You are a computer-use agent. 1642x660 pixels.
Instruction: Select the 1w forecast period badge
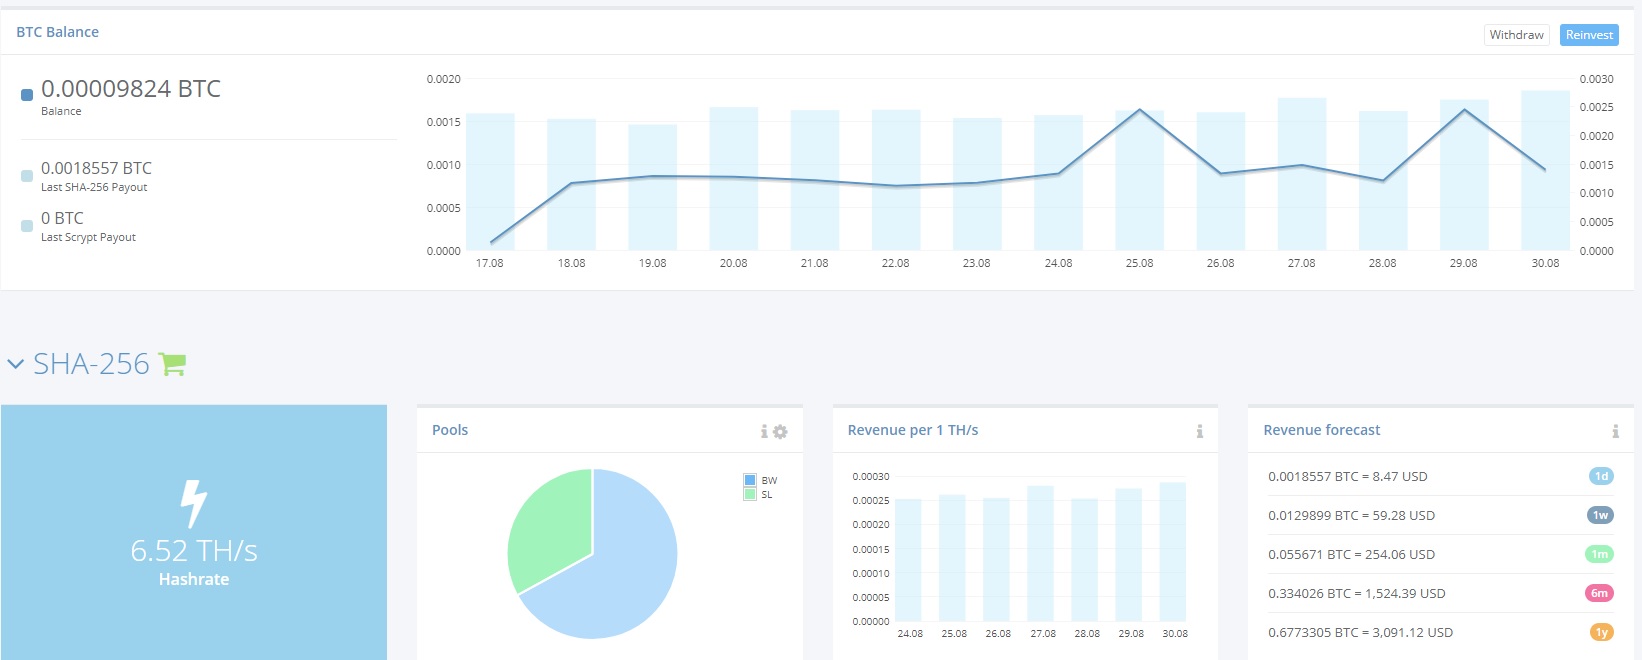1600,516
